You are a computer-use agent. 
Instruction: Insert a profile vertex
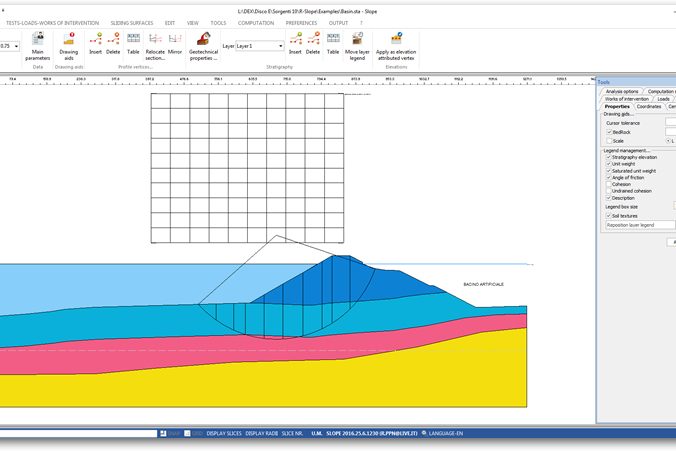95,44
